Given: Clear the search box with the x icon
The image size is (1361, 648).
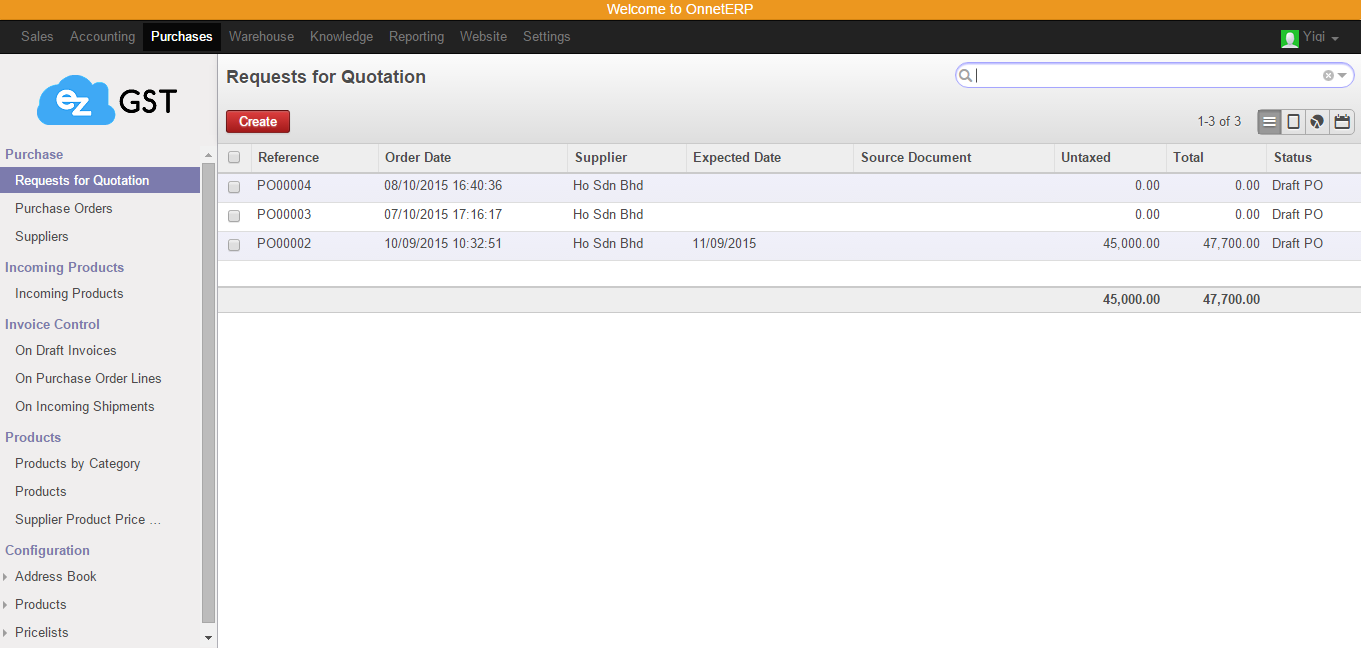Looking at the screenshot, I should pyautogui.click(x=1327, y=75).
